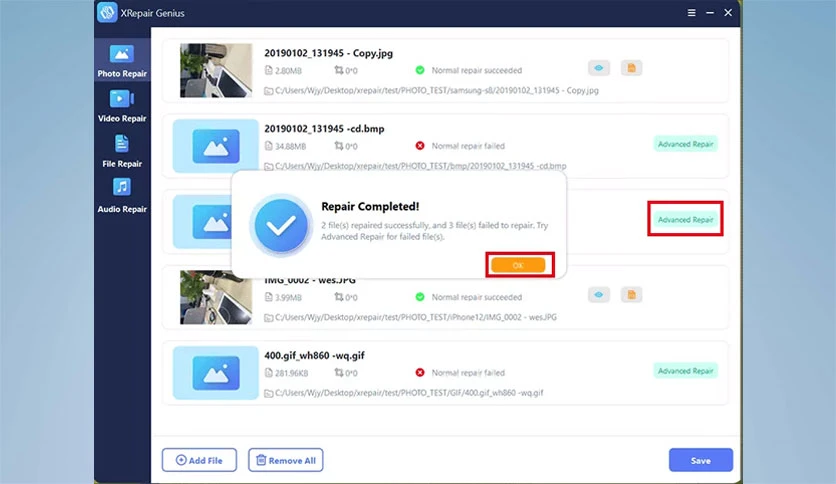Open thumbnail of 20190102_131945 - Copy.jpg

[x=216, y=70]
